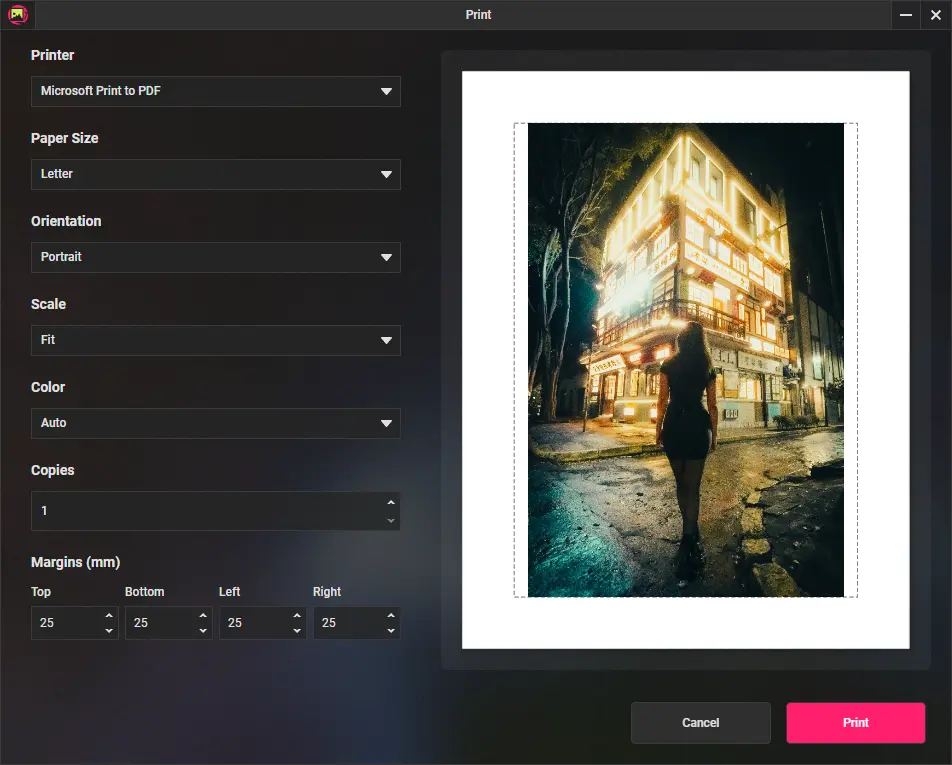Click the Cancel button
The height and width of the screenshot is (765, 952).
[700, 722]
